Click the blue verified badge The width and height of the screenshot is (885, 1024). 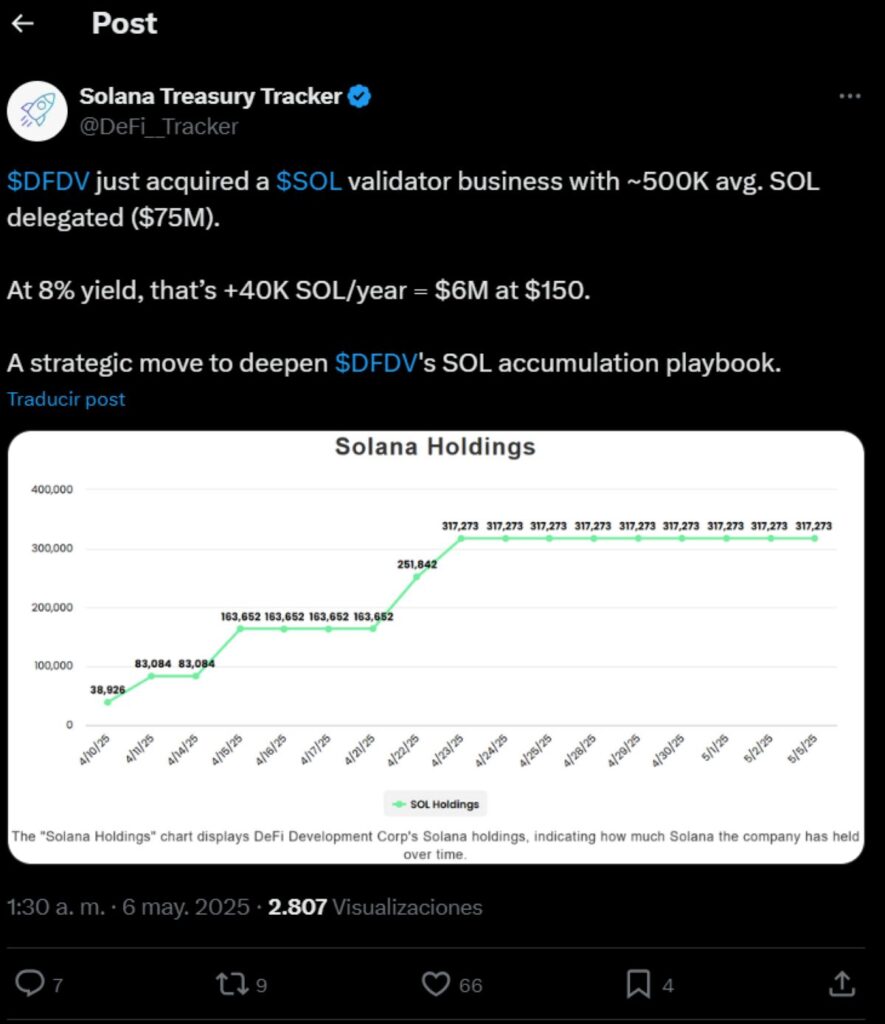359,96
